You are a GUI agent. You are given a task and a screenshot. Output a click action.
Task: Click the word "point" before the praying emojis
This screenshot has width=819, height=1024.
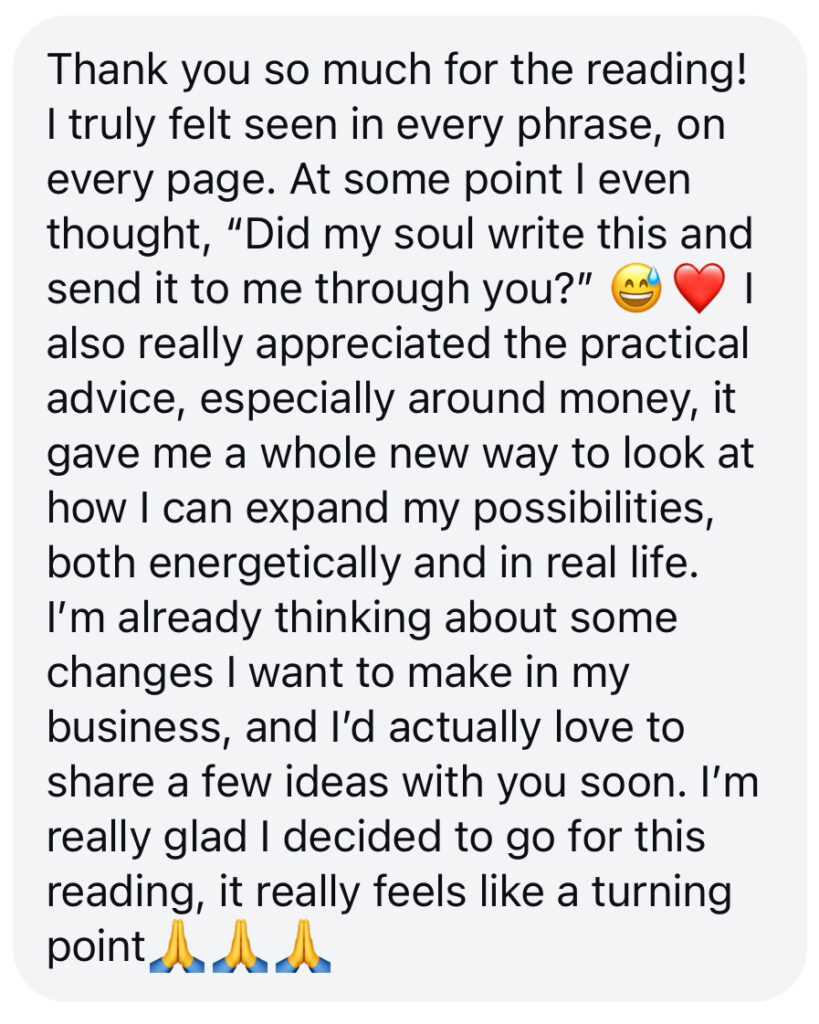point(96,947)
